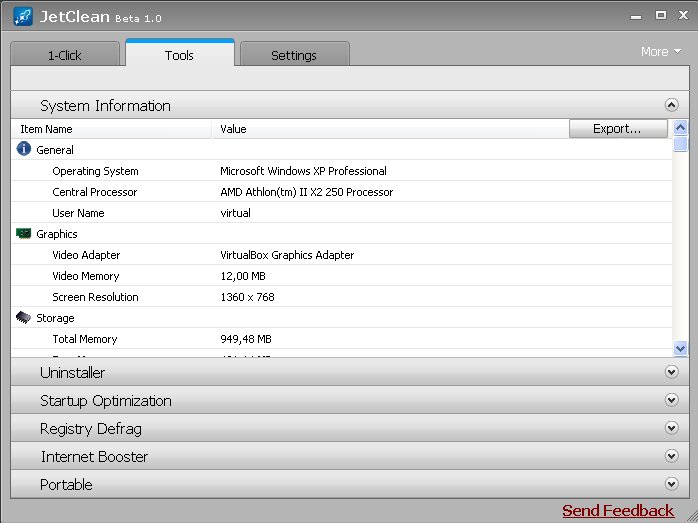
Task: Click the JetClean rocket logo icon
Action: (23, 16)
